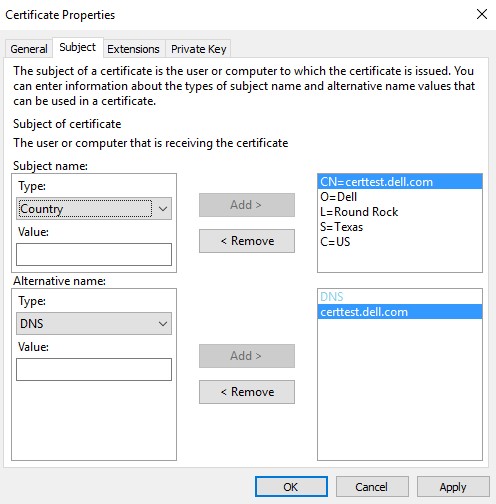The width and height of the screenshot is (496, 504).
Task: Confirm with the OK button
Action: coord(291,487)
